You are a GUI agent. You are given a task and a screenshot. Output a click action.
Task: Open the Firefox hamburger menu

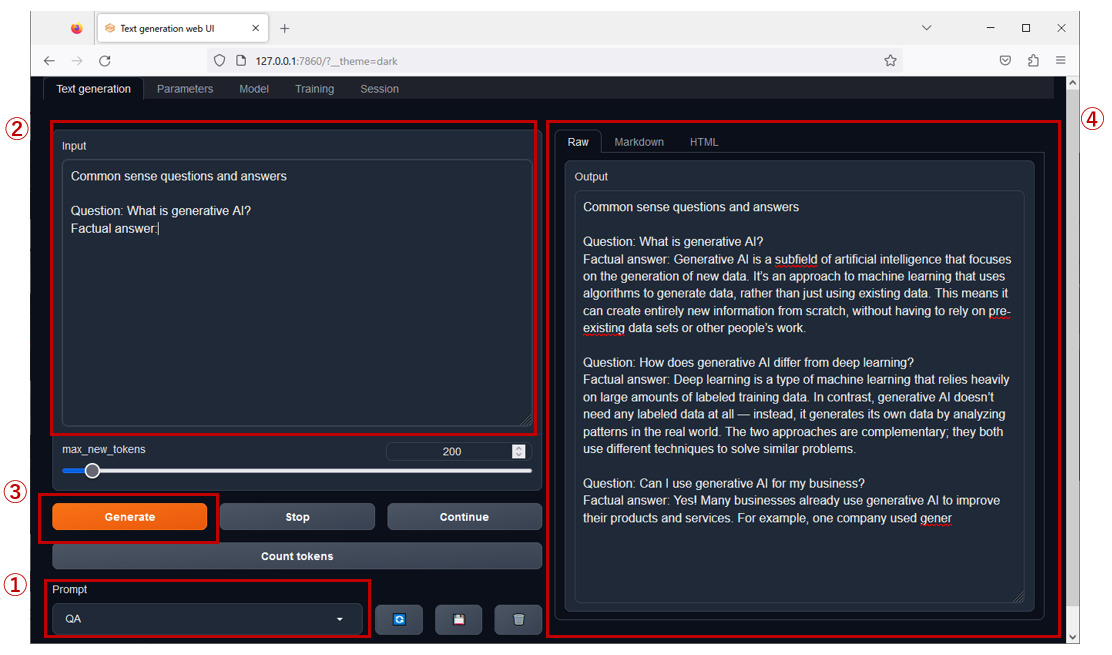[x=1060, y=60]
